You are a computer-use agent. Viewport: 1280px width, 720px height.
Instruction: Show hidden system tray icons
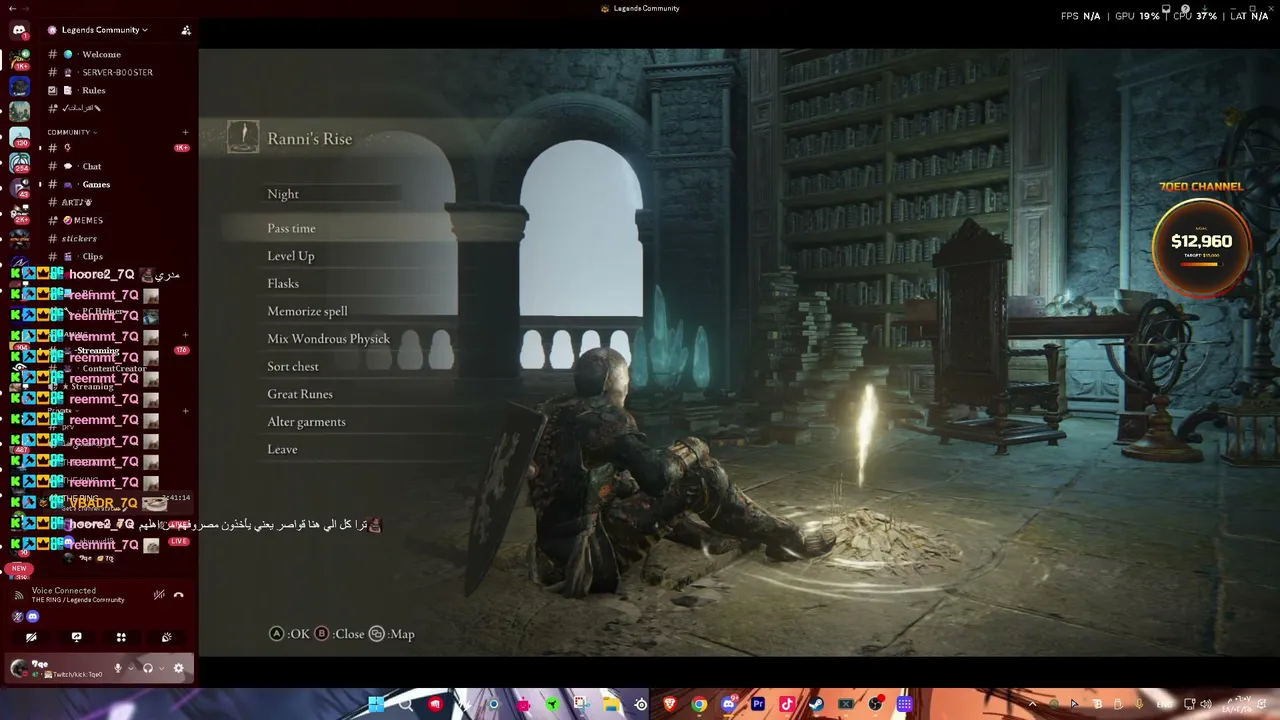click(x=1032, y=704)
